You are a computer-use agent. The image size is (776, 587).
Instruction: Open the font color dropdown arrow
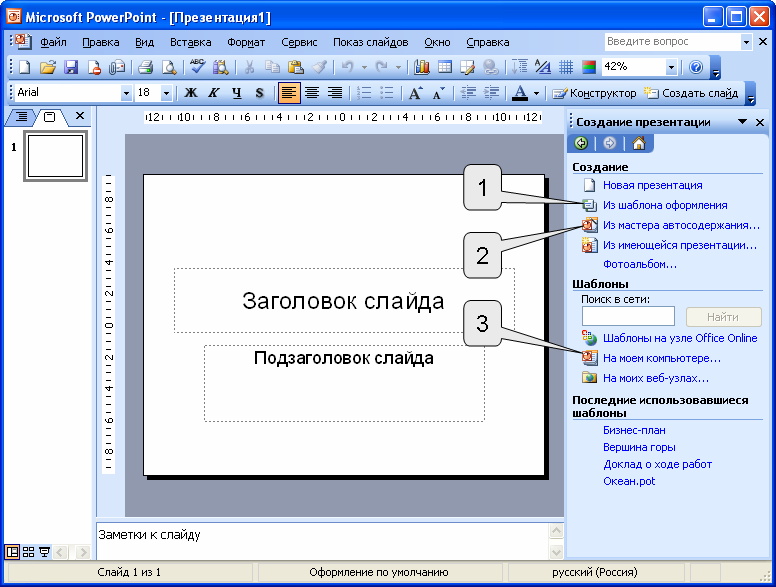pyautogui.click(x=536, y=93)
